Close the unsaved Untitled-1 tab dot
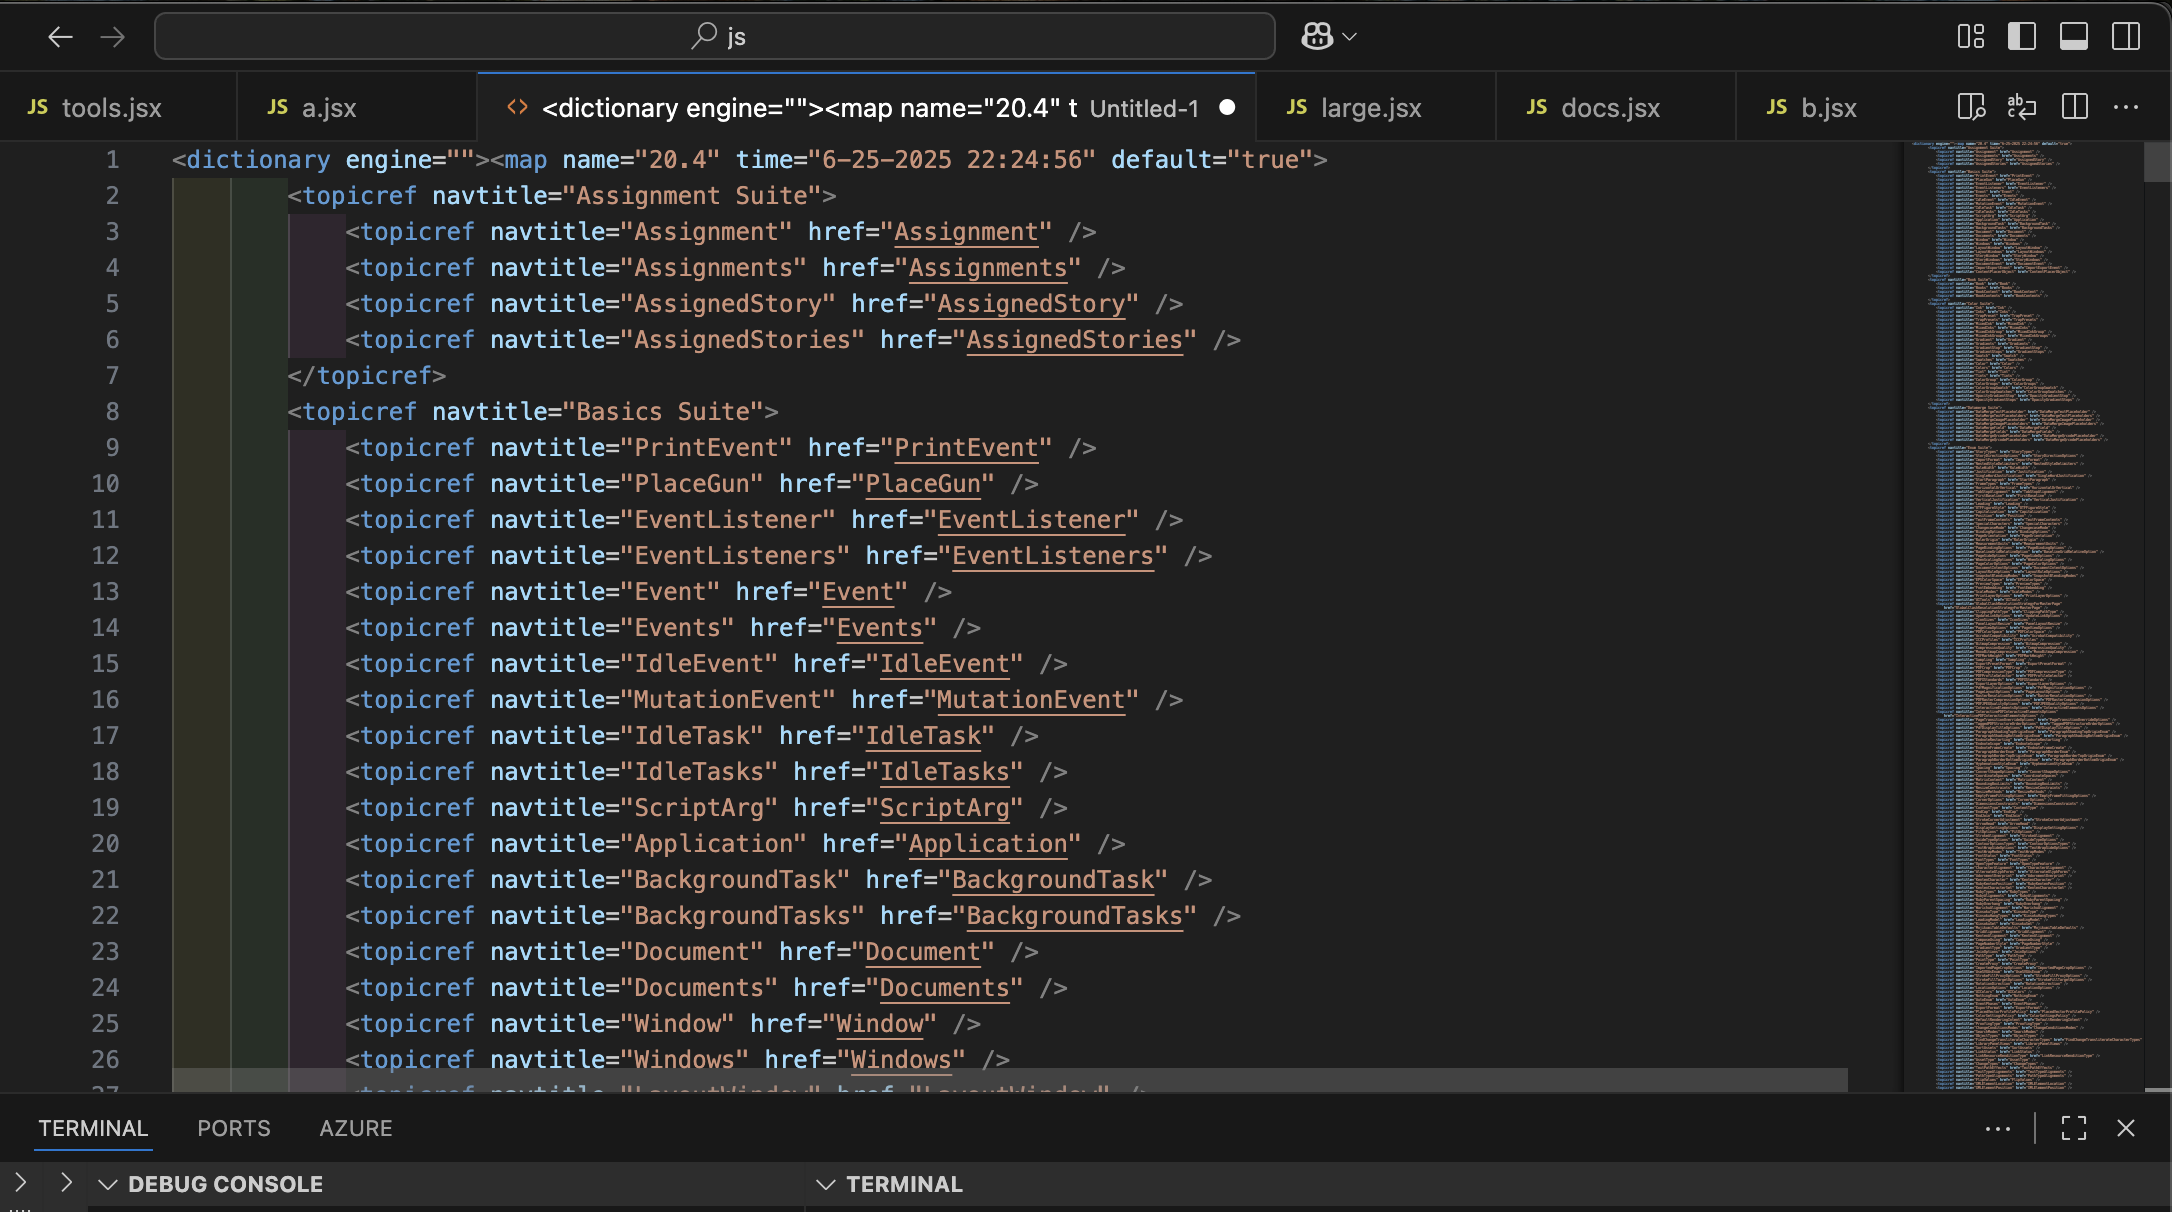The width and height of the screenshot is (2172, 1212). click(x=1227, y=108)
